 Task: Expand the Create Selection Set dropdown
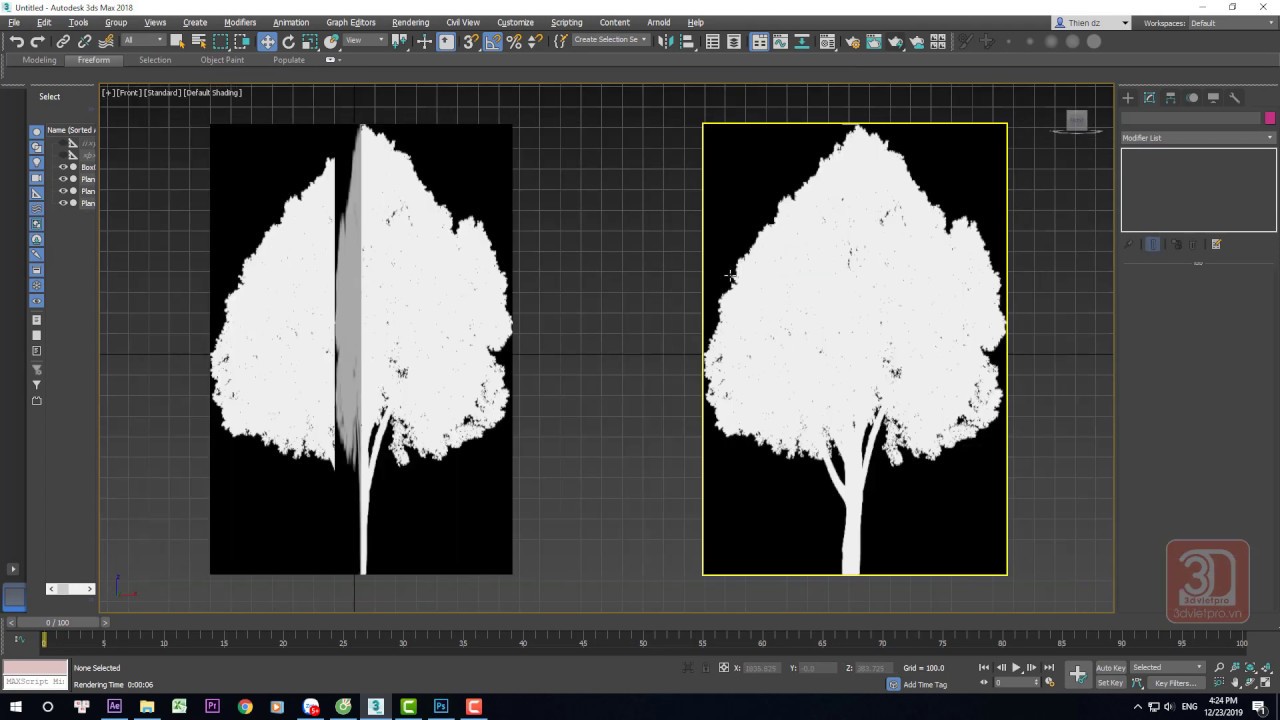pos(610,40)
